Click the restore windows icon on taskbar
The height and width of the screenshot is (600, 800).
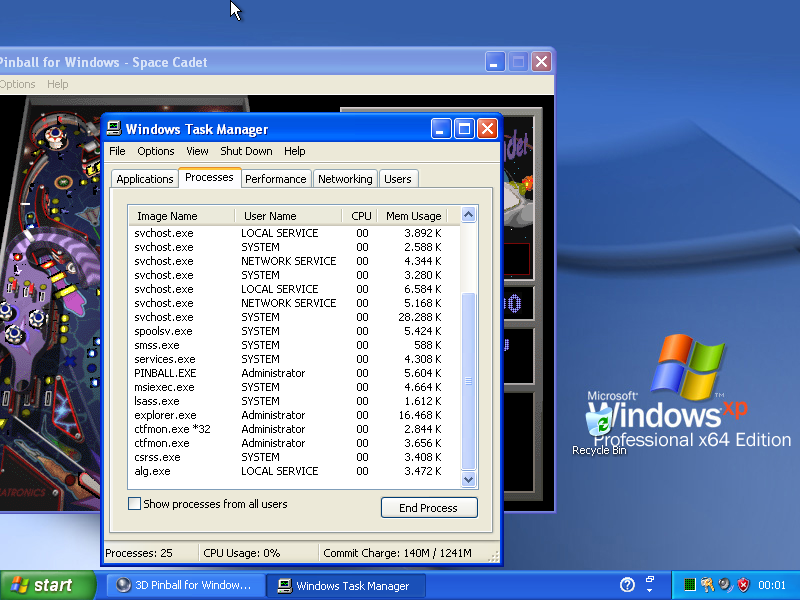[x=650, y=580]
